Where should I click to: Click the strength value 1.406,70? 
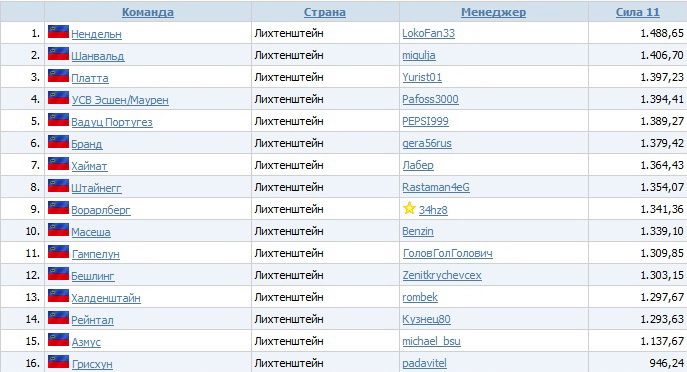[662, 55]
